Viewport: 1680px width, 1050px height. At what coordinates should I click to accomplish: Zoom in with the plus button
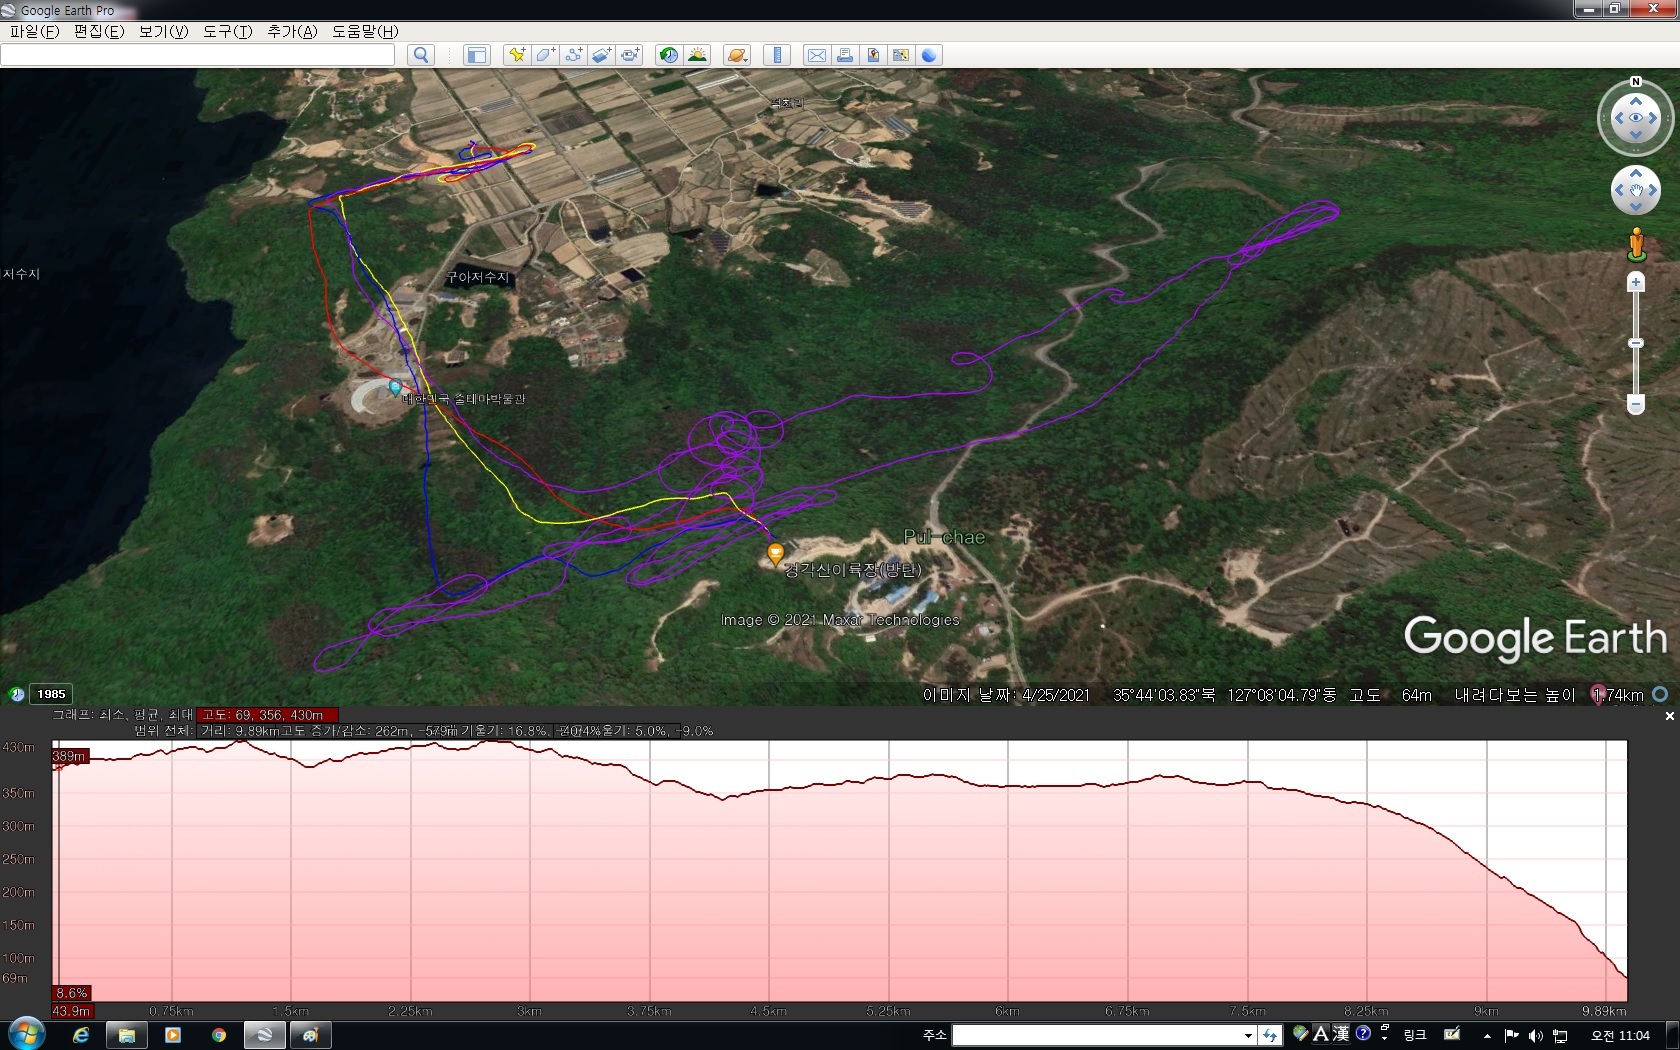tap(1636, 282)
